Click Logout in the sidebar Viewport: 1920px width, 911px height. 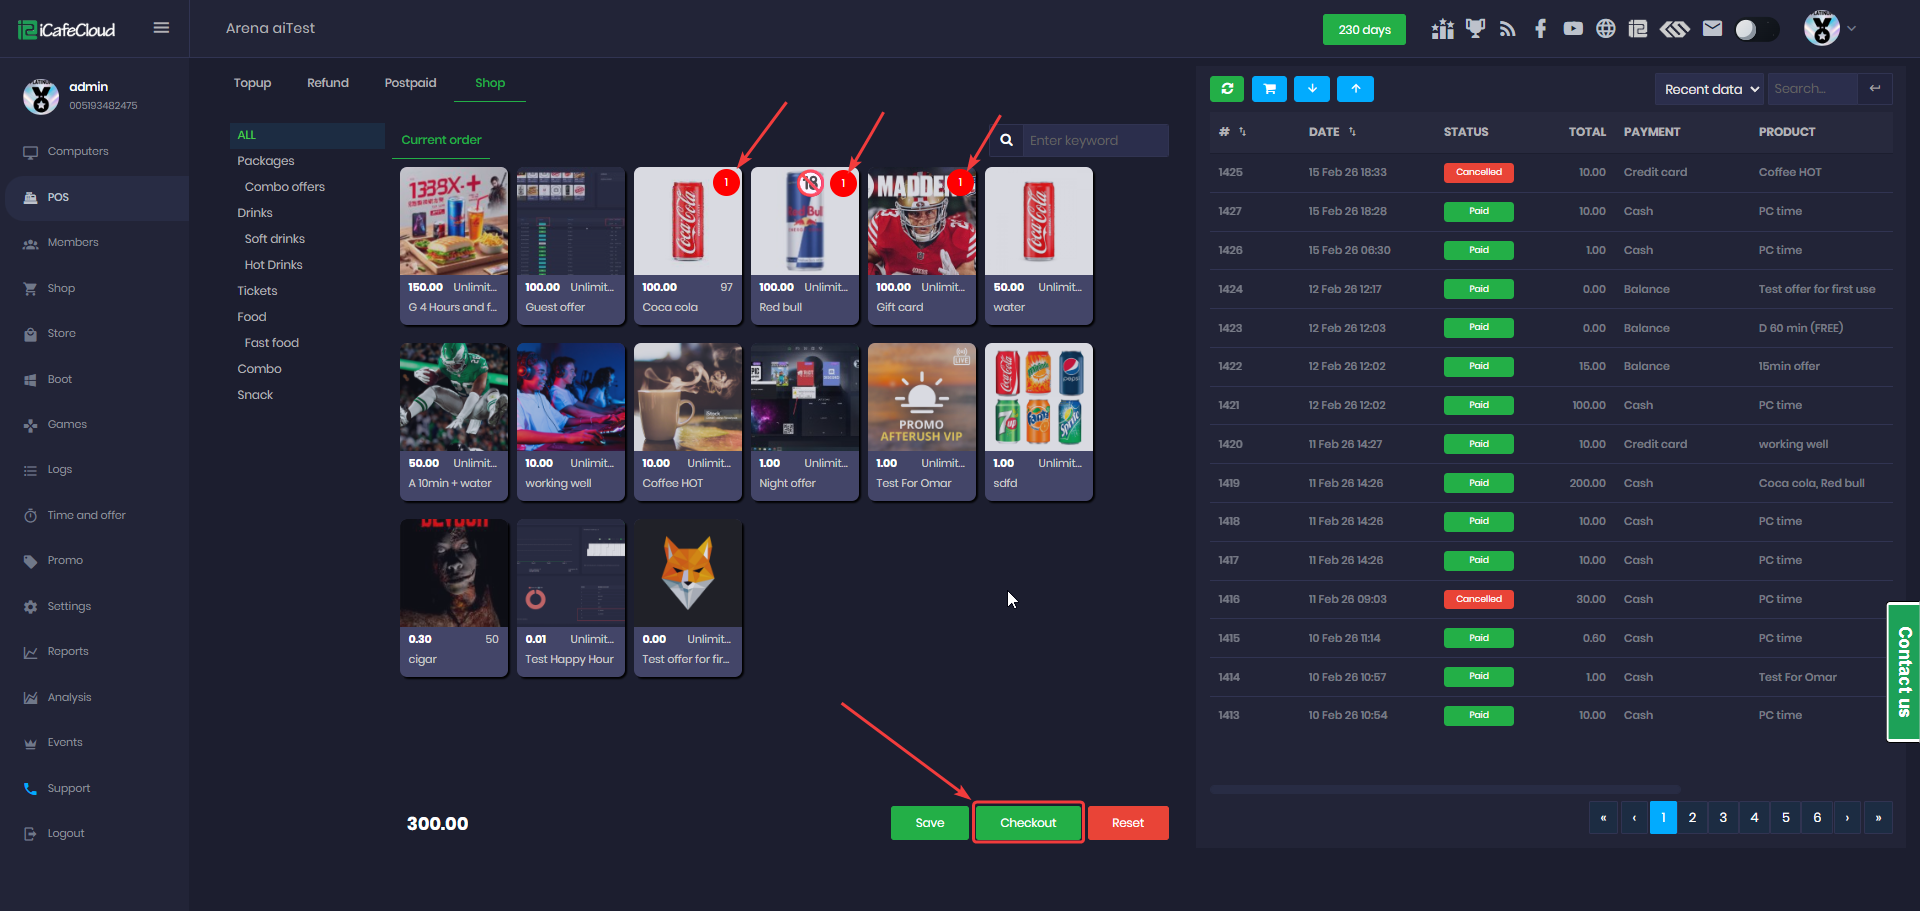coord(66,834)
